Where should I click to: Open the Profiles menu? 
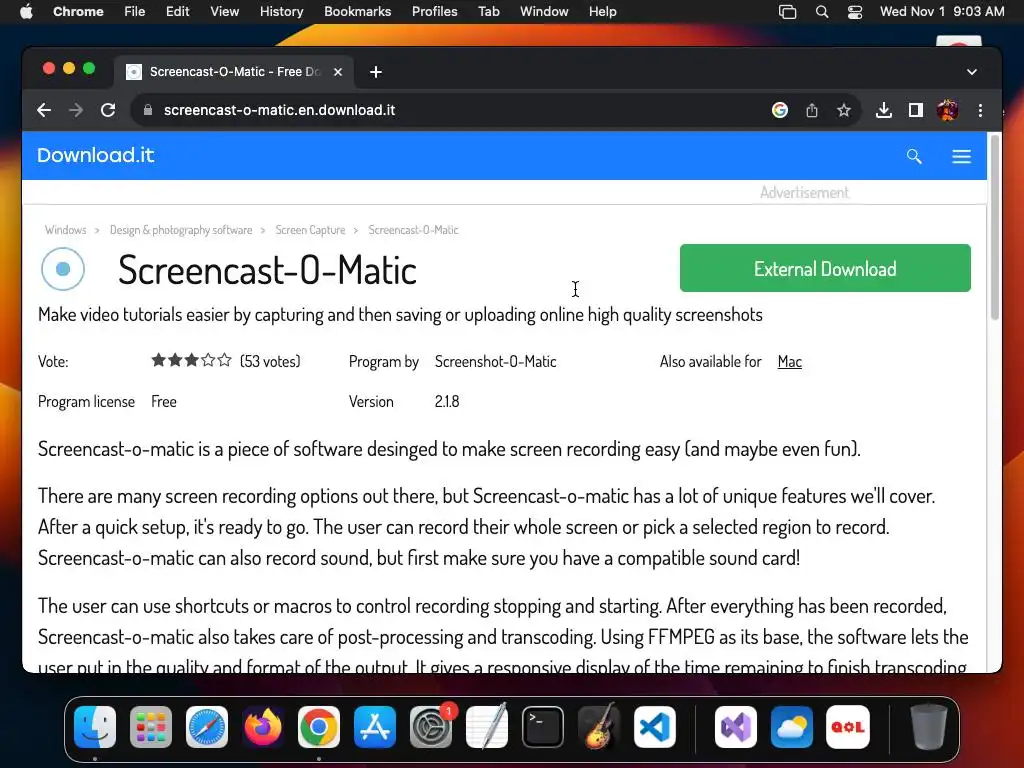[x=434, y=12]
